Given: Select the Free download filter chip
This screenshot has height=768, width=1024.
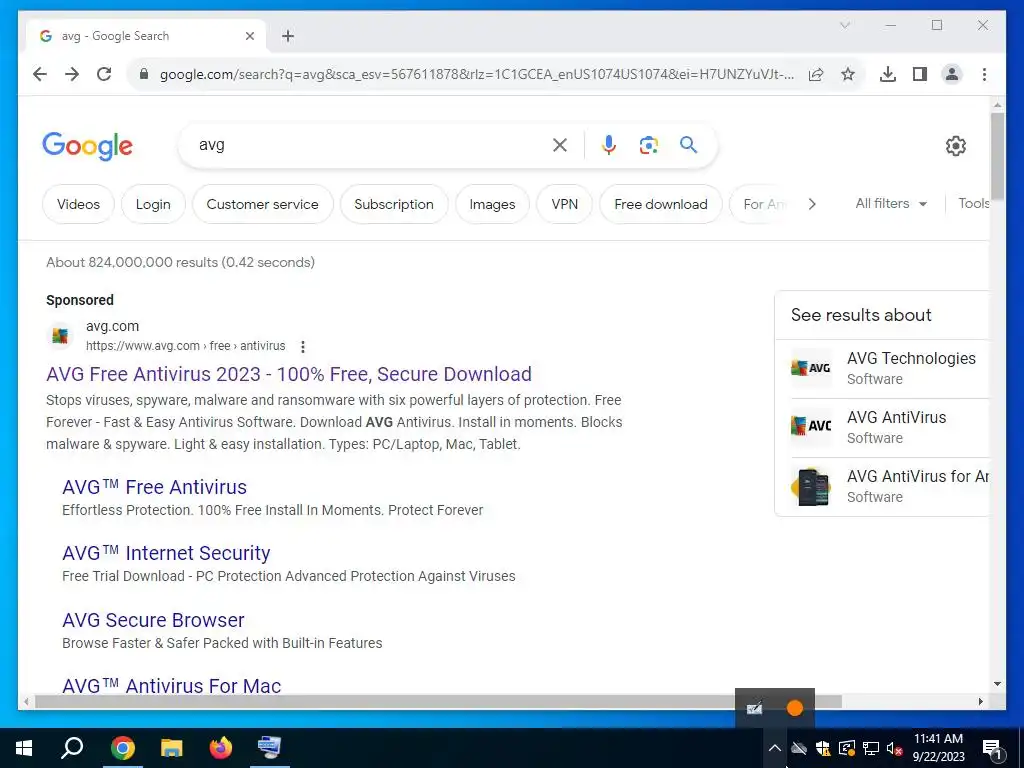Looking at the screenshot, I should pos(661,204).
